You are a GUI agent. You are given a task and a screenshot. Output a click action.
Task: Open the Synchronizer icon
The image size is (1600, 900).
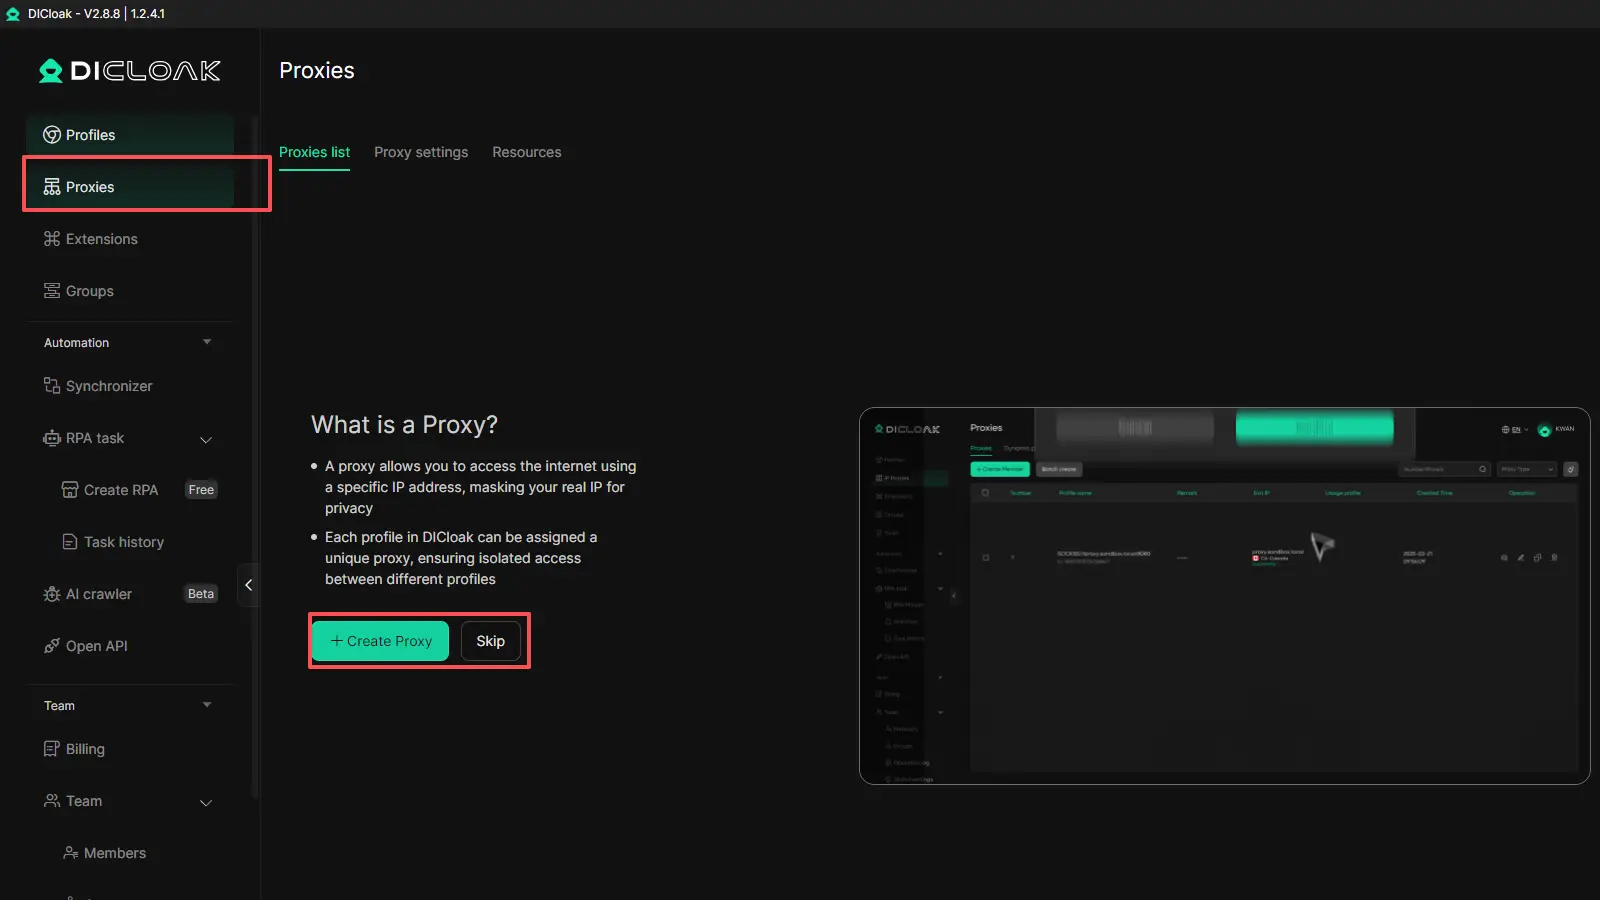(x=52, y=386)
